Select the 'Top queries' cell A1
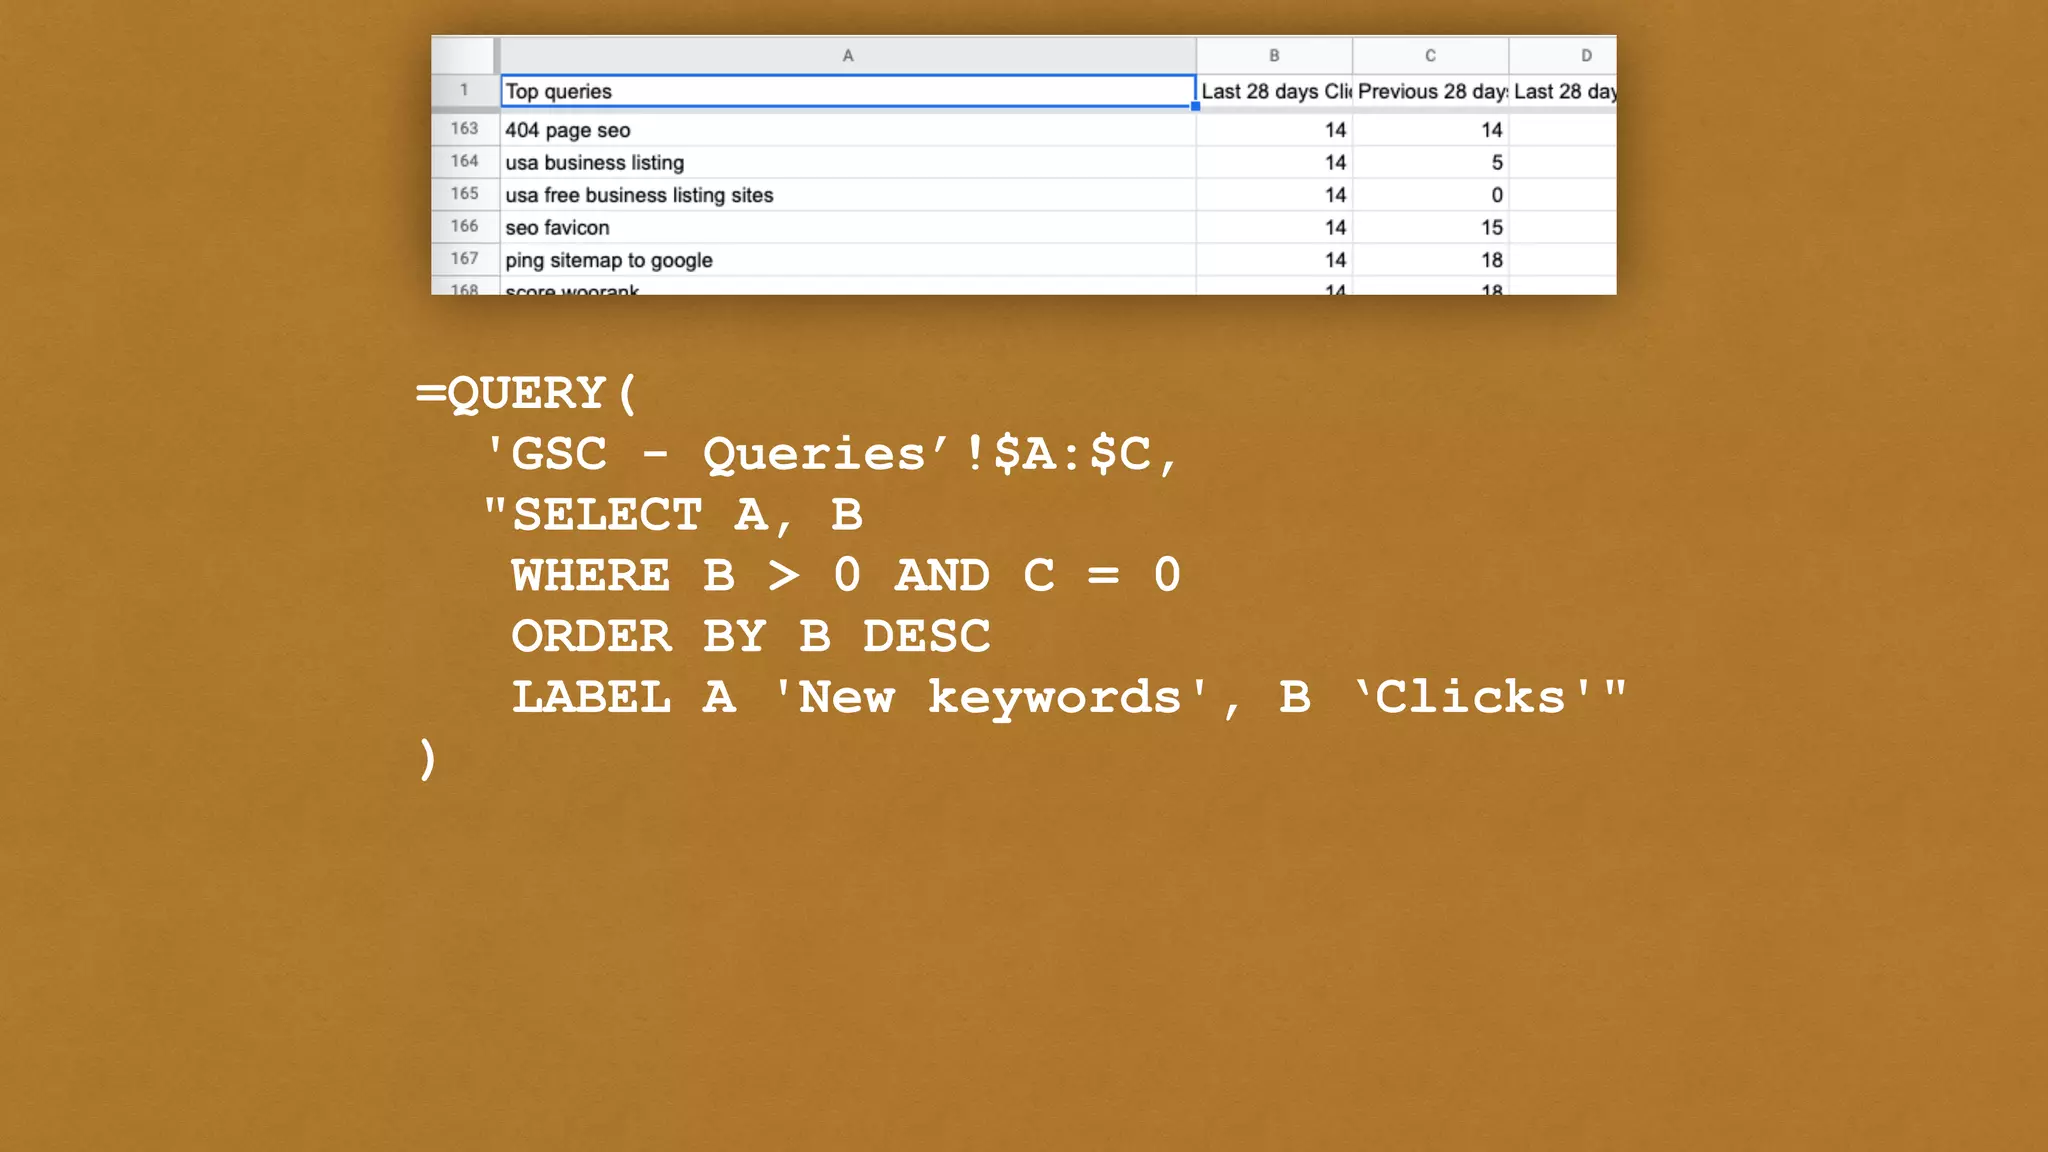Viewport: 2048px width, 1152px height. [847, 91]
